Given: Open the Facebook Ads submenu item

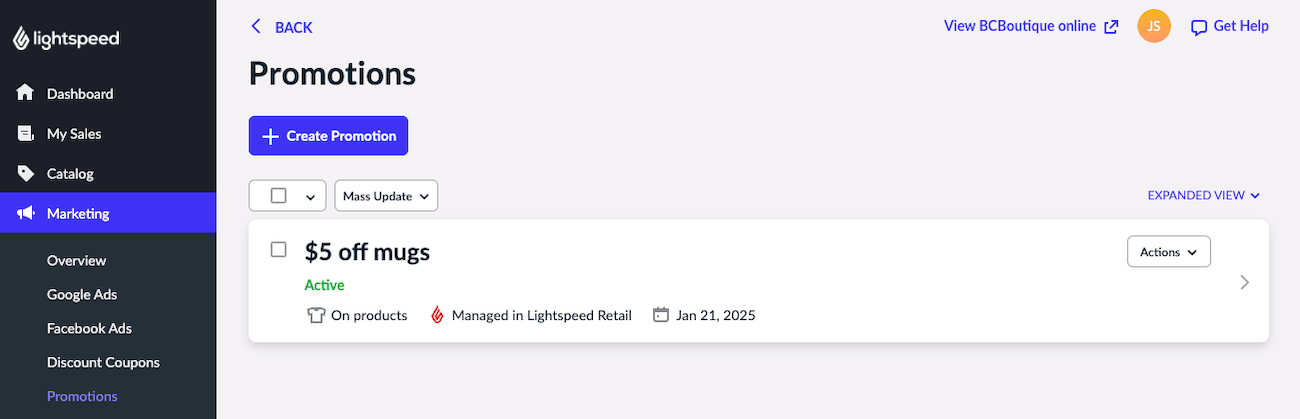Looking at the screenshot, I should pyautogui.click(x=89, y=328).
